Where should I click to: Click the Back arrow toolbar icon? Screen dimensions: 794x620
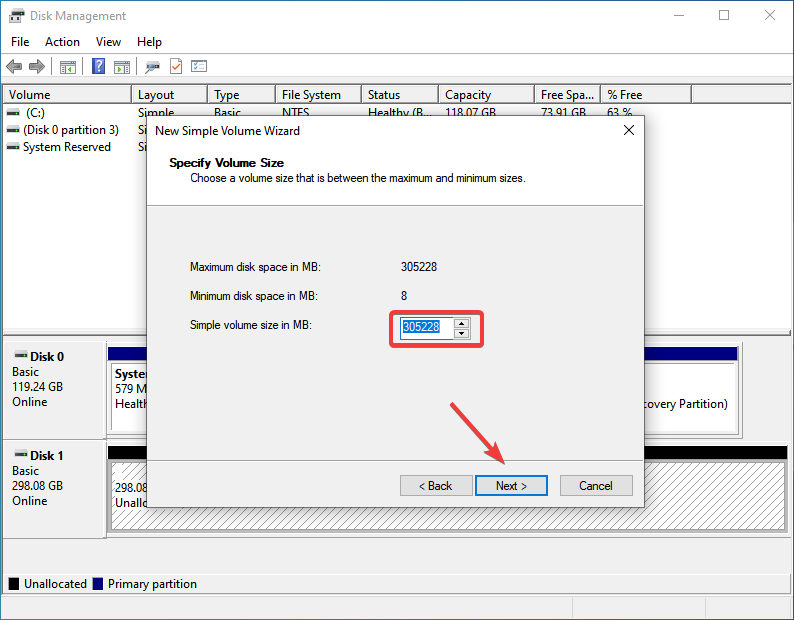point(14,66)
